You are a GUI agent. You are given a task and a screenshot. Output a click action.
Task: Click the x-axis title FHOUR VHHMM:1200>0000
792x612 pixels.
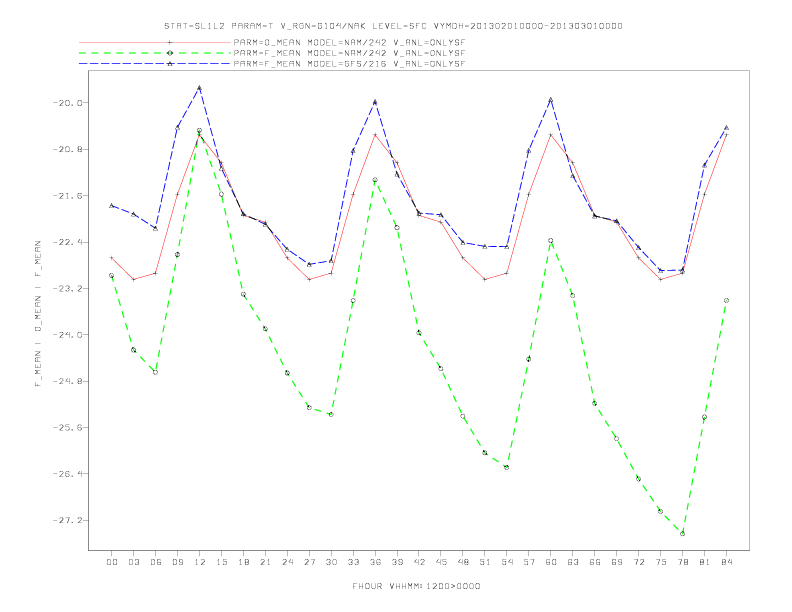tap(416, 586)
